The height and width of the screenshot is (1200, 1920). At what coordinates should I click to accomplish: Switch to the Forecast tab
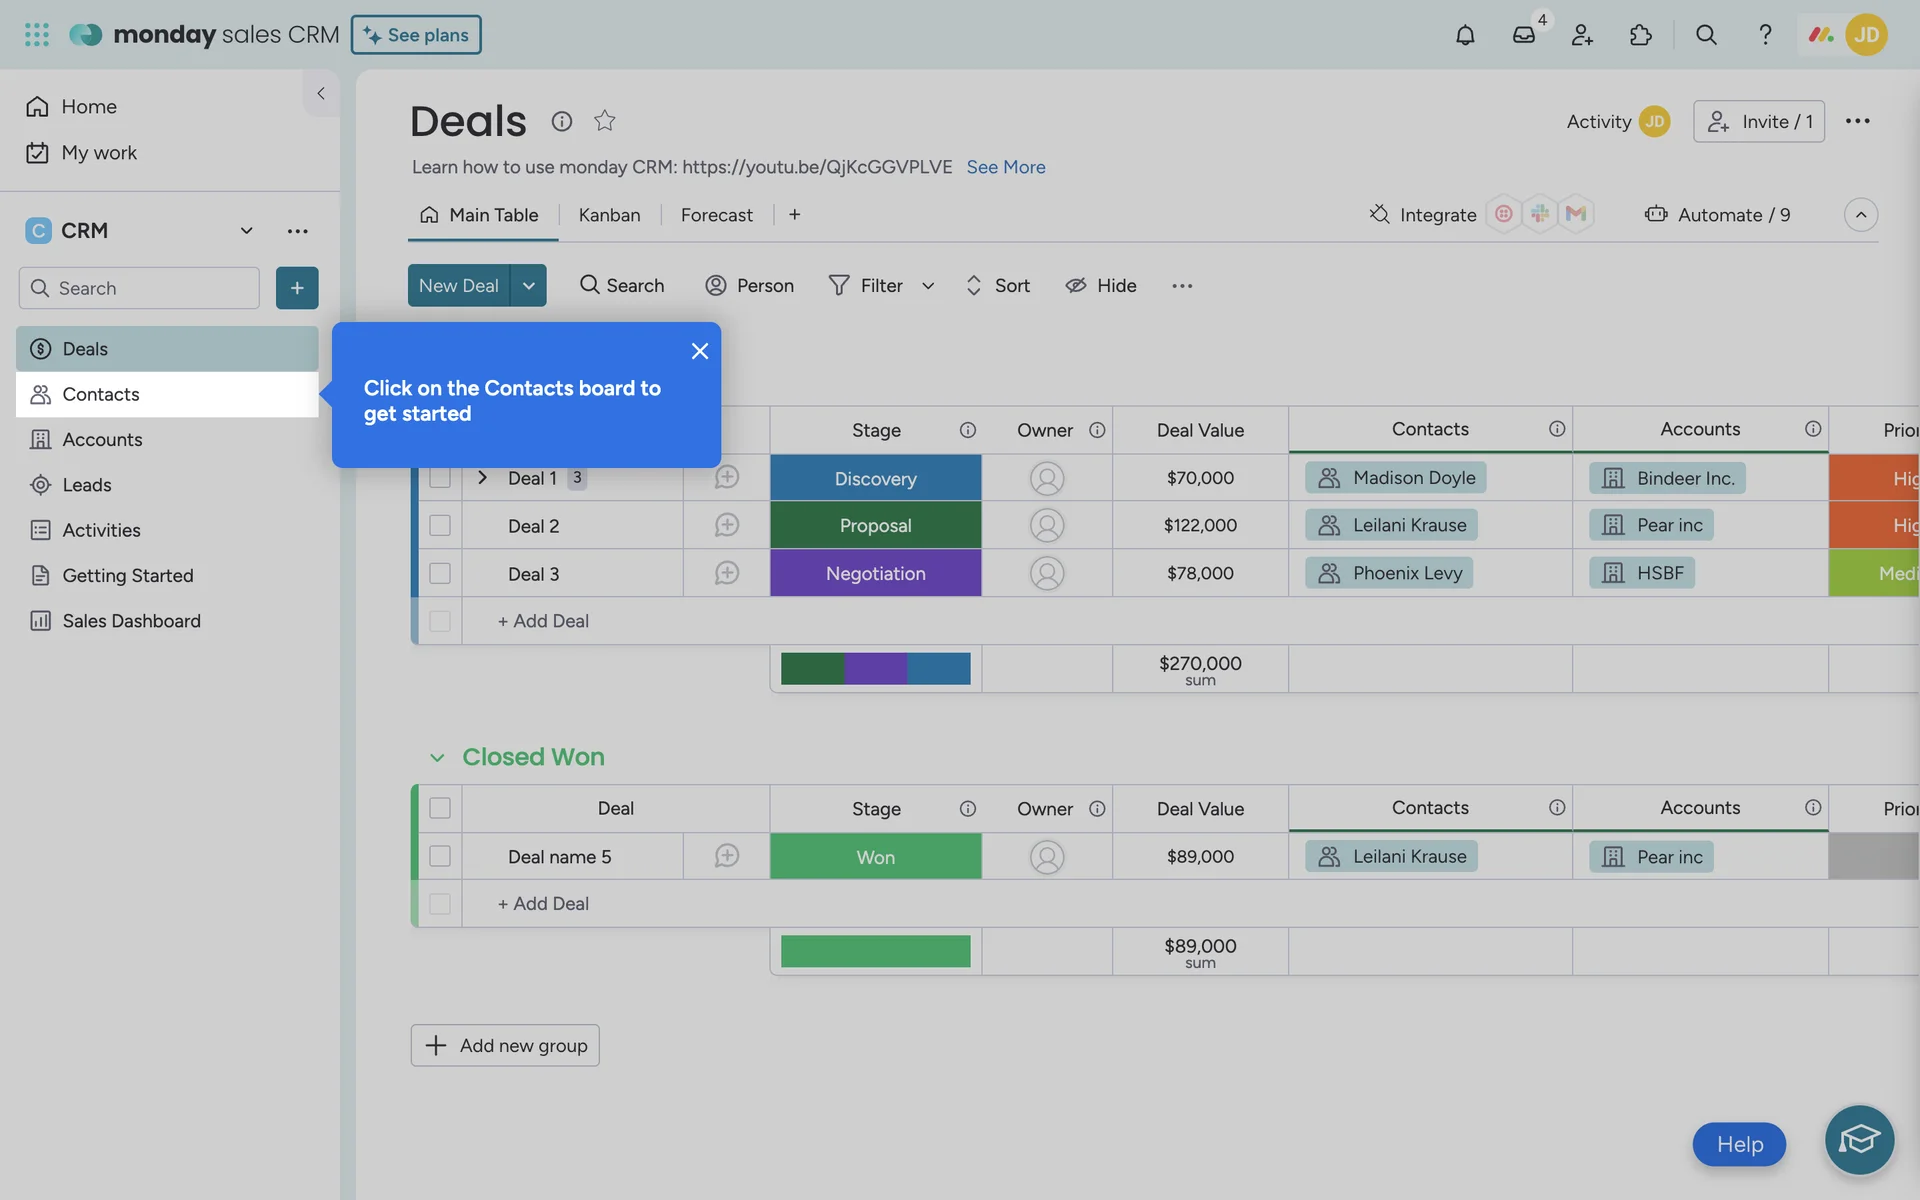[x=716, y=215]
